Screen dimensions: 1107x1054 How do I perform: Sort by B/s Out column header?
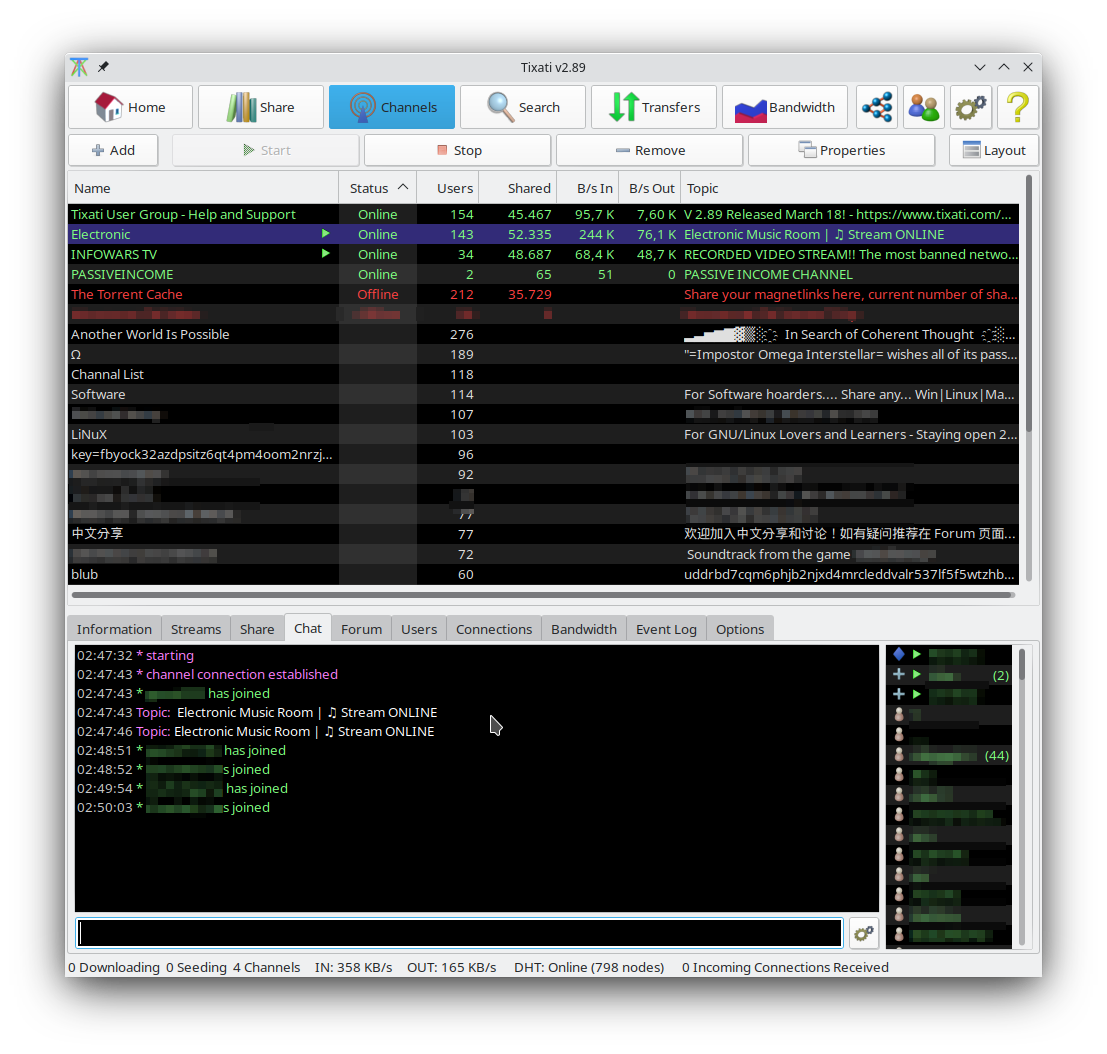pos(650,188)
